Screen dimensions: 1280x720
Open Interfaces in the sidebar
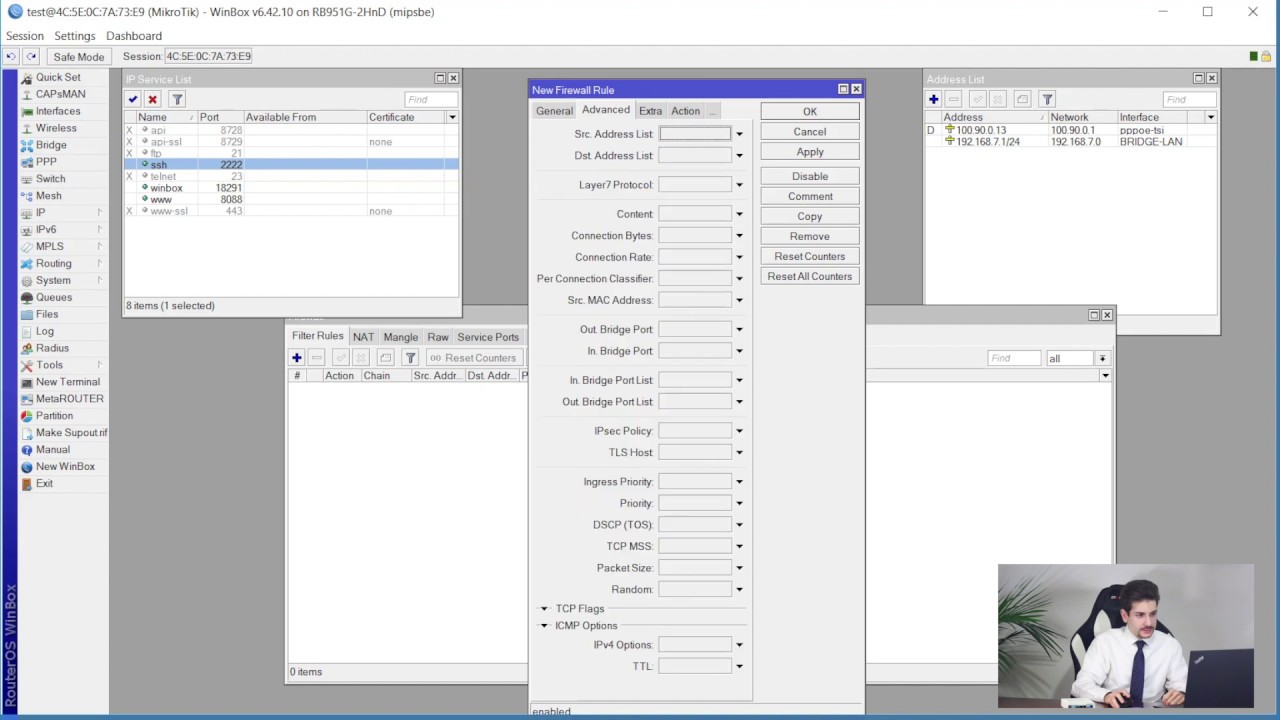[x=58, y=111]
